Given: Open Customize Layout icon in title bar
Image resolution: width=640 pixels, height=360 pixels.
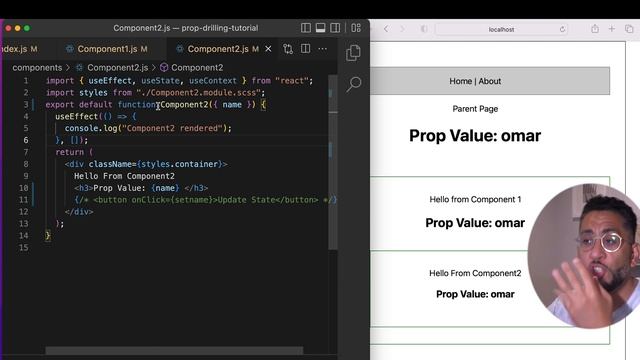Looking at the screenshot, I should click(356, 28).
